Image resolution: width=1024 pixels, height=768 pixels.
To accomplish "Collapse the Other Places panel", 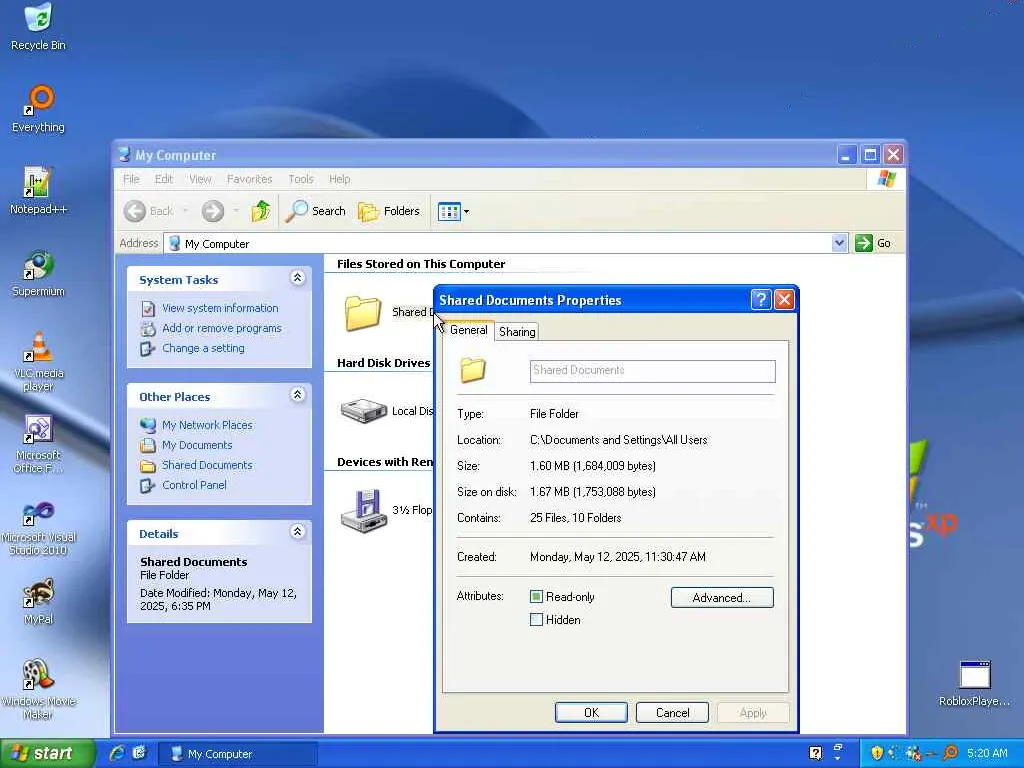I will tap(297, 395).
